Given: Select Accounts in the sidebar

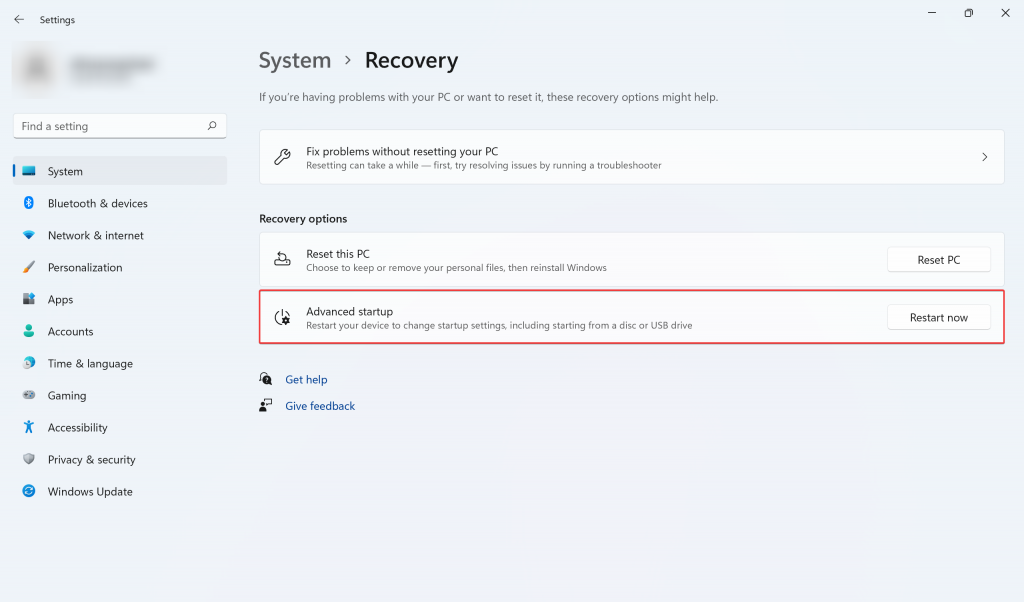Looking at the screenshot, I should click(120, 331).
